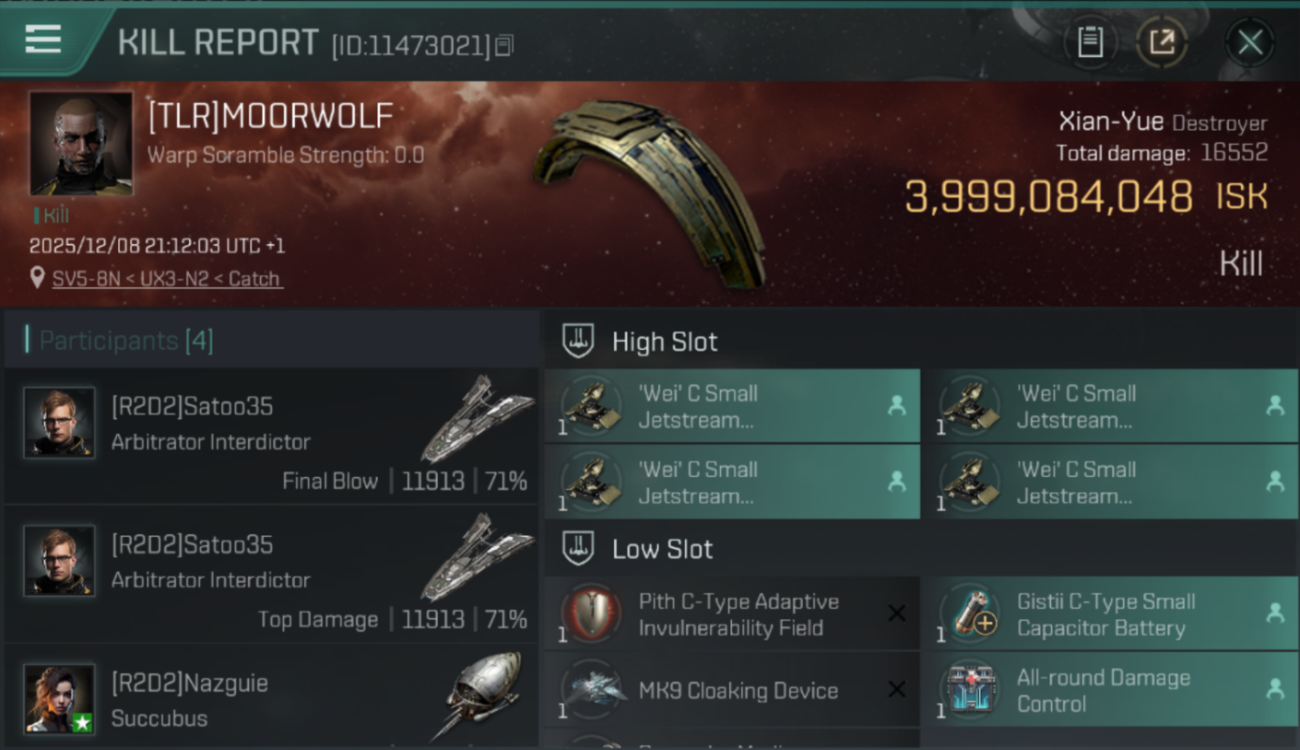
Task: Open Satoo35 Top Damage participant entry
Action: pyautogui.click(x=270, y=573)
